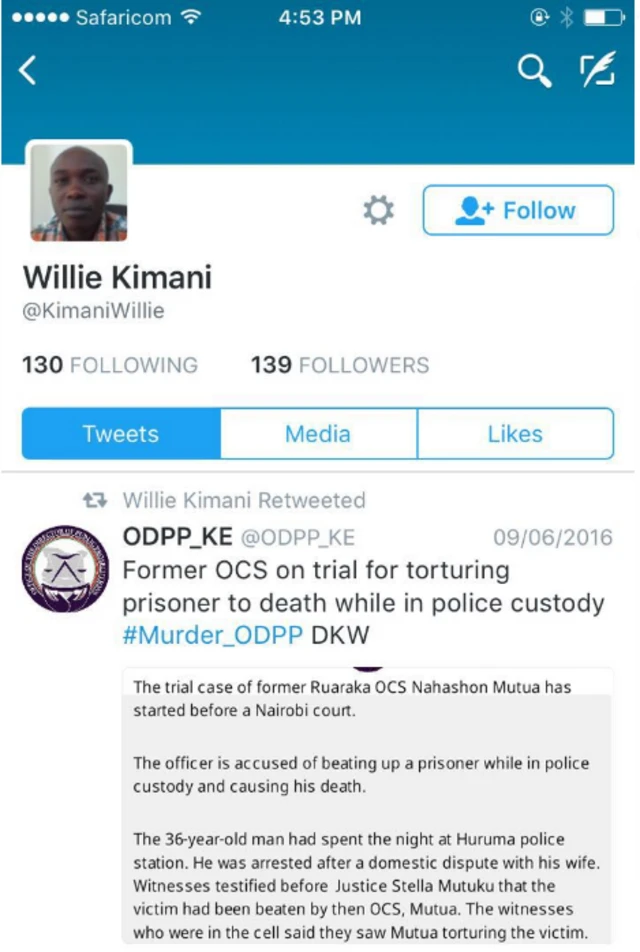Viewport: 640px width, 952px height.
Task: Open the 139 Followers list
Action: point(340,365)
